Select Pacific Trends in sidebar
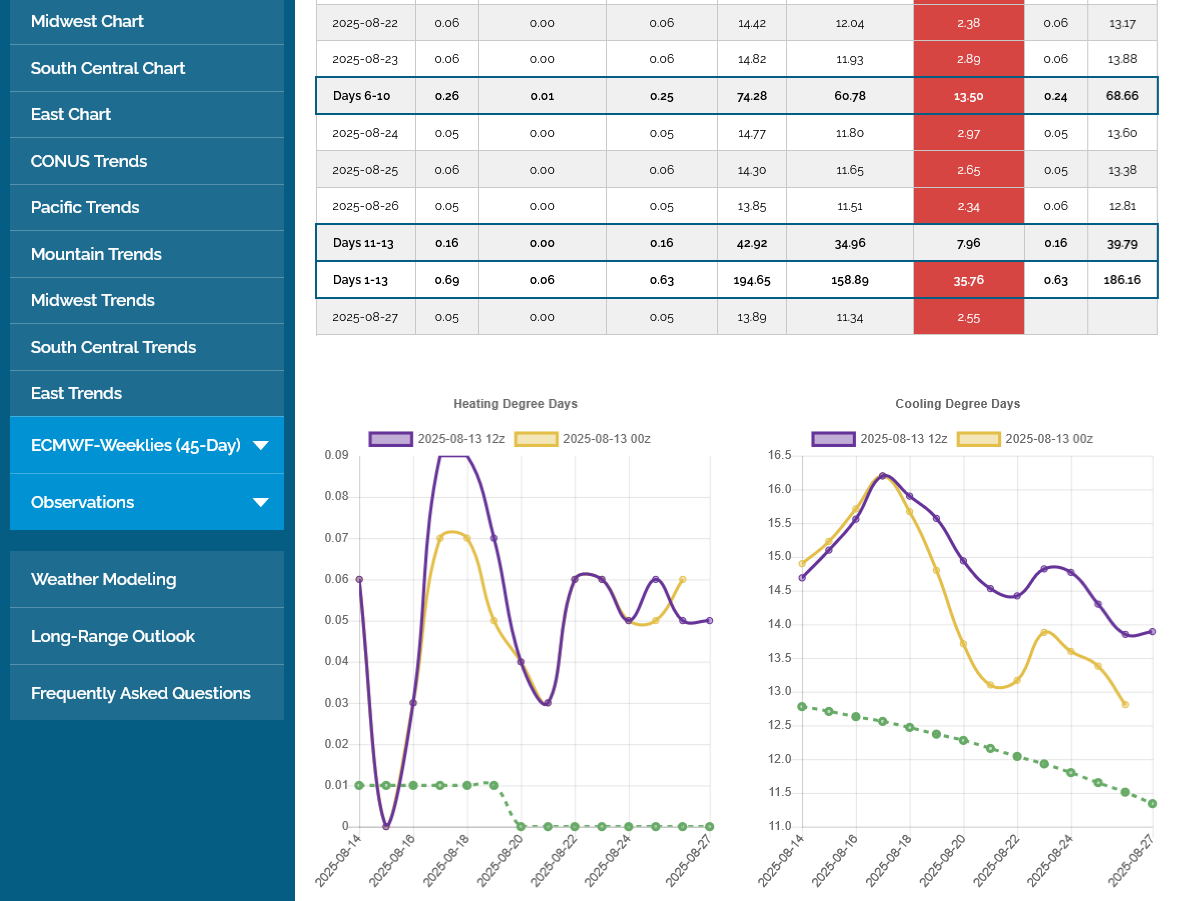 [x=85, y=207]
